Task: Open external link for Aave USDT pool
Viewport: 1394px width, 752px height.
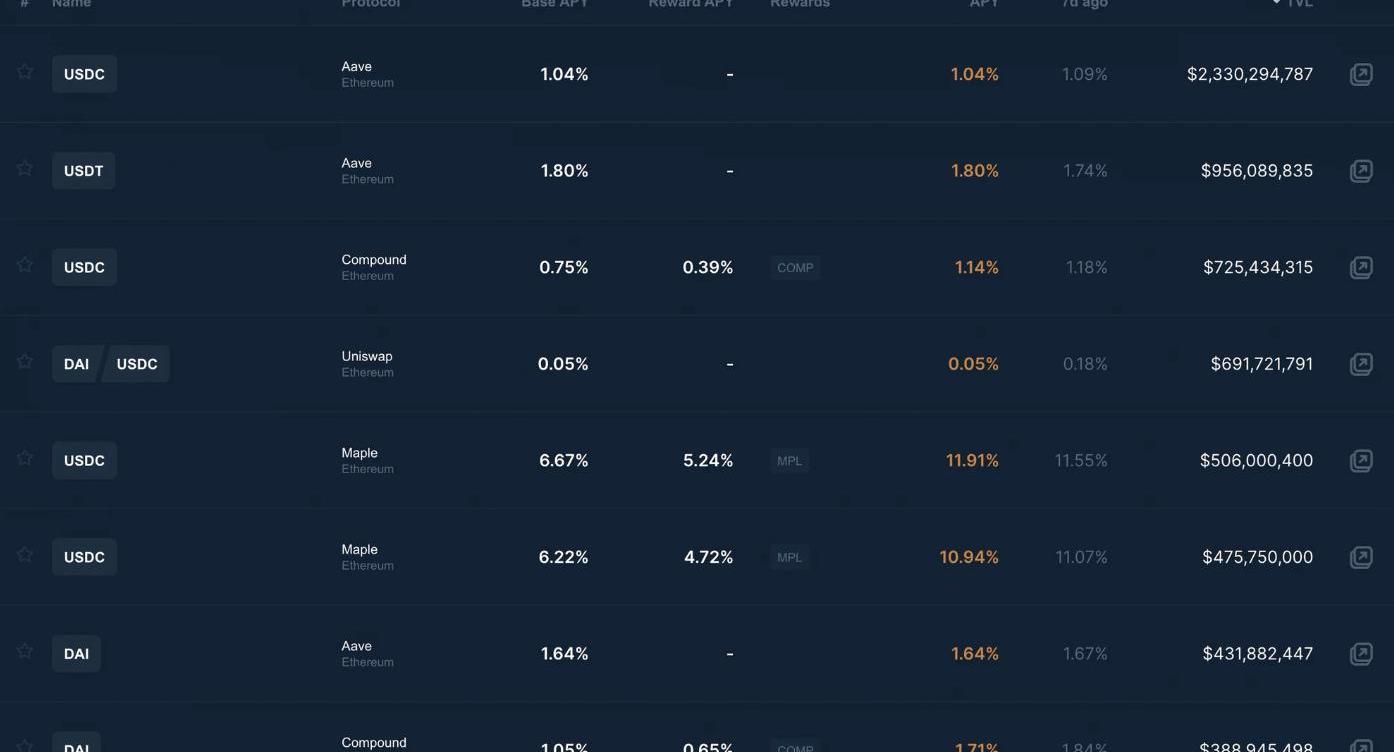Action: click(x=1361, y=171)
